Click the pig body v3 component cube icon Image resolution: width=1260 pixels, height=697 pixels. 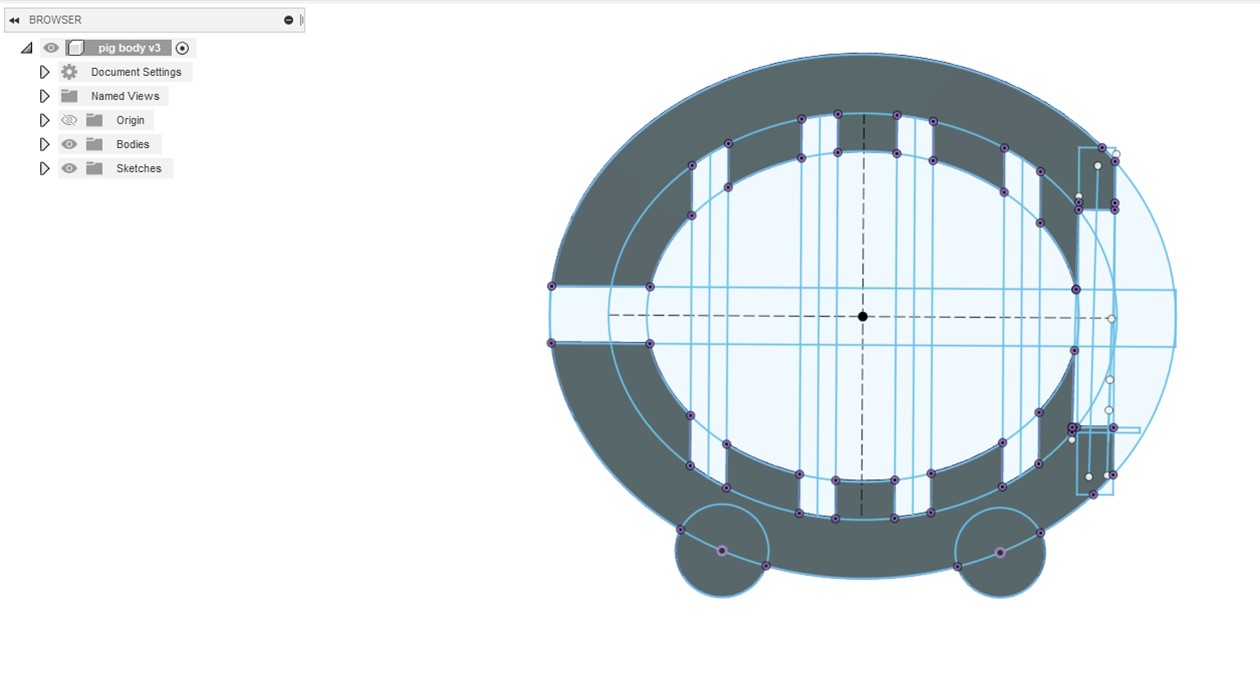point(75,48)
